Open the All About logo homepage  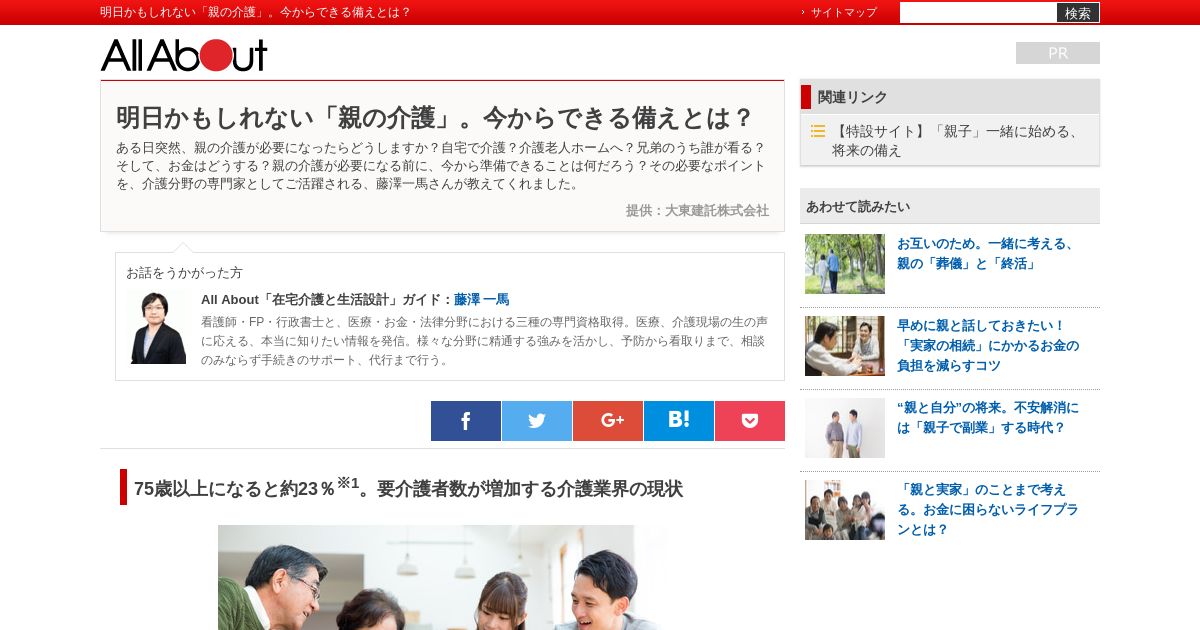[184, 55]
